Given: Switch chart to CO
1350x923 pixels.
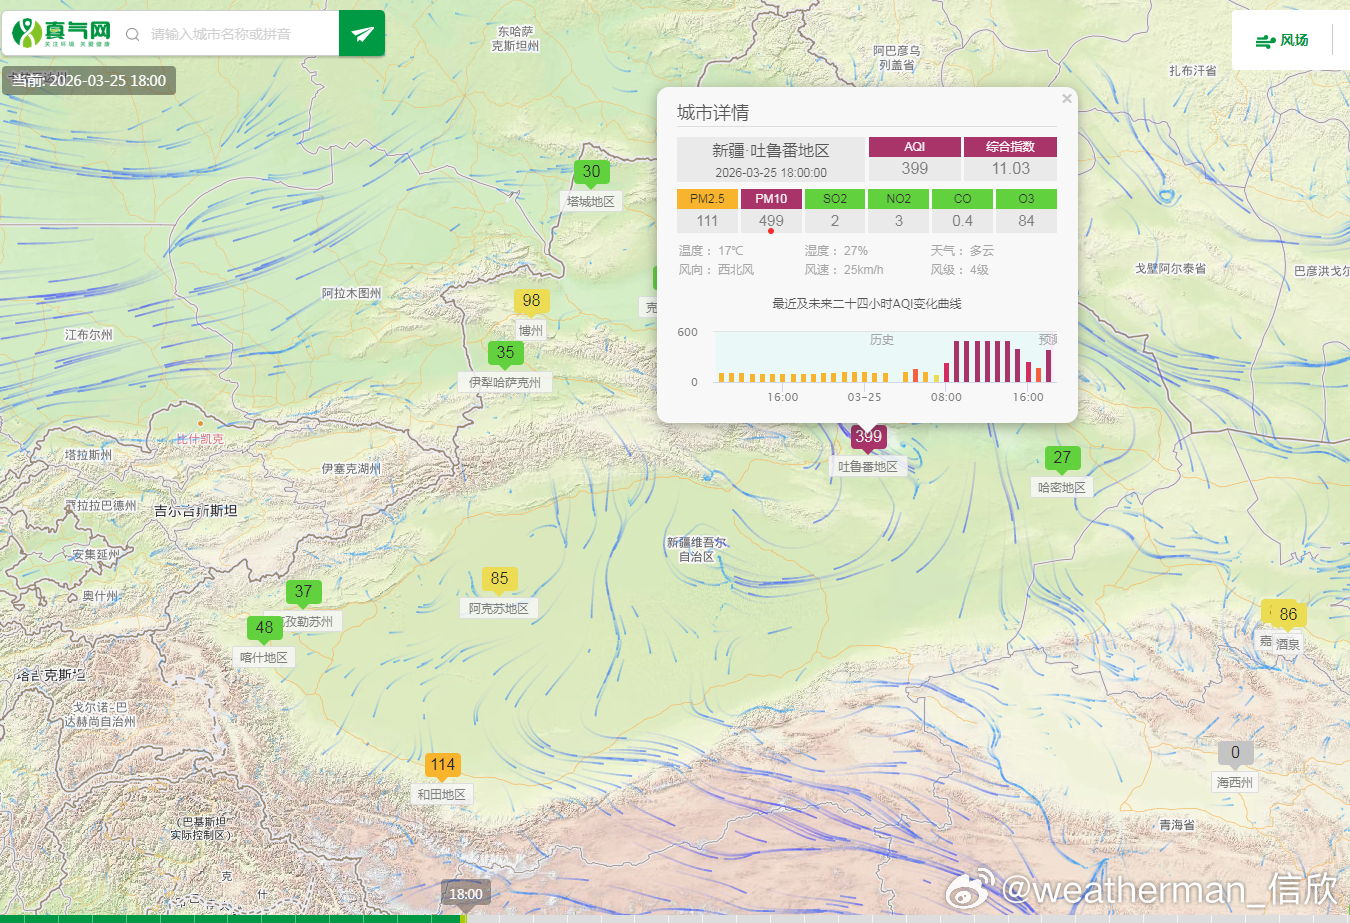Looking at the screenshot, I should pyautogui.click(x=962, y=199).
